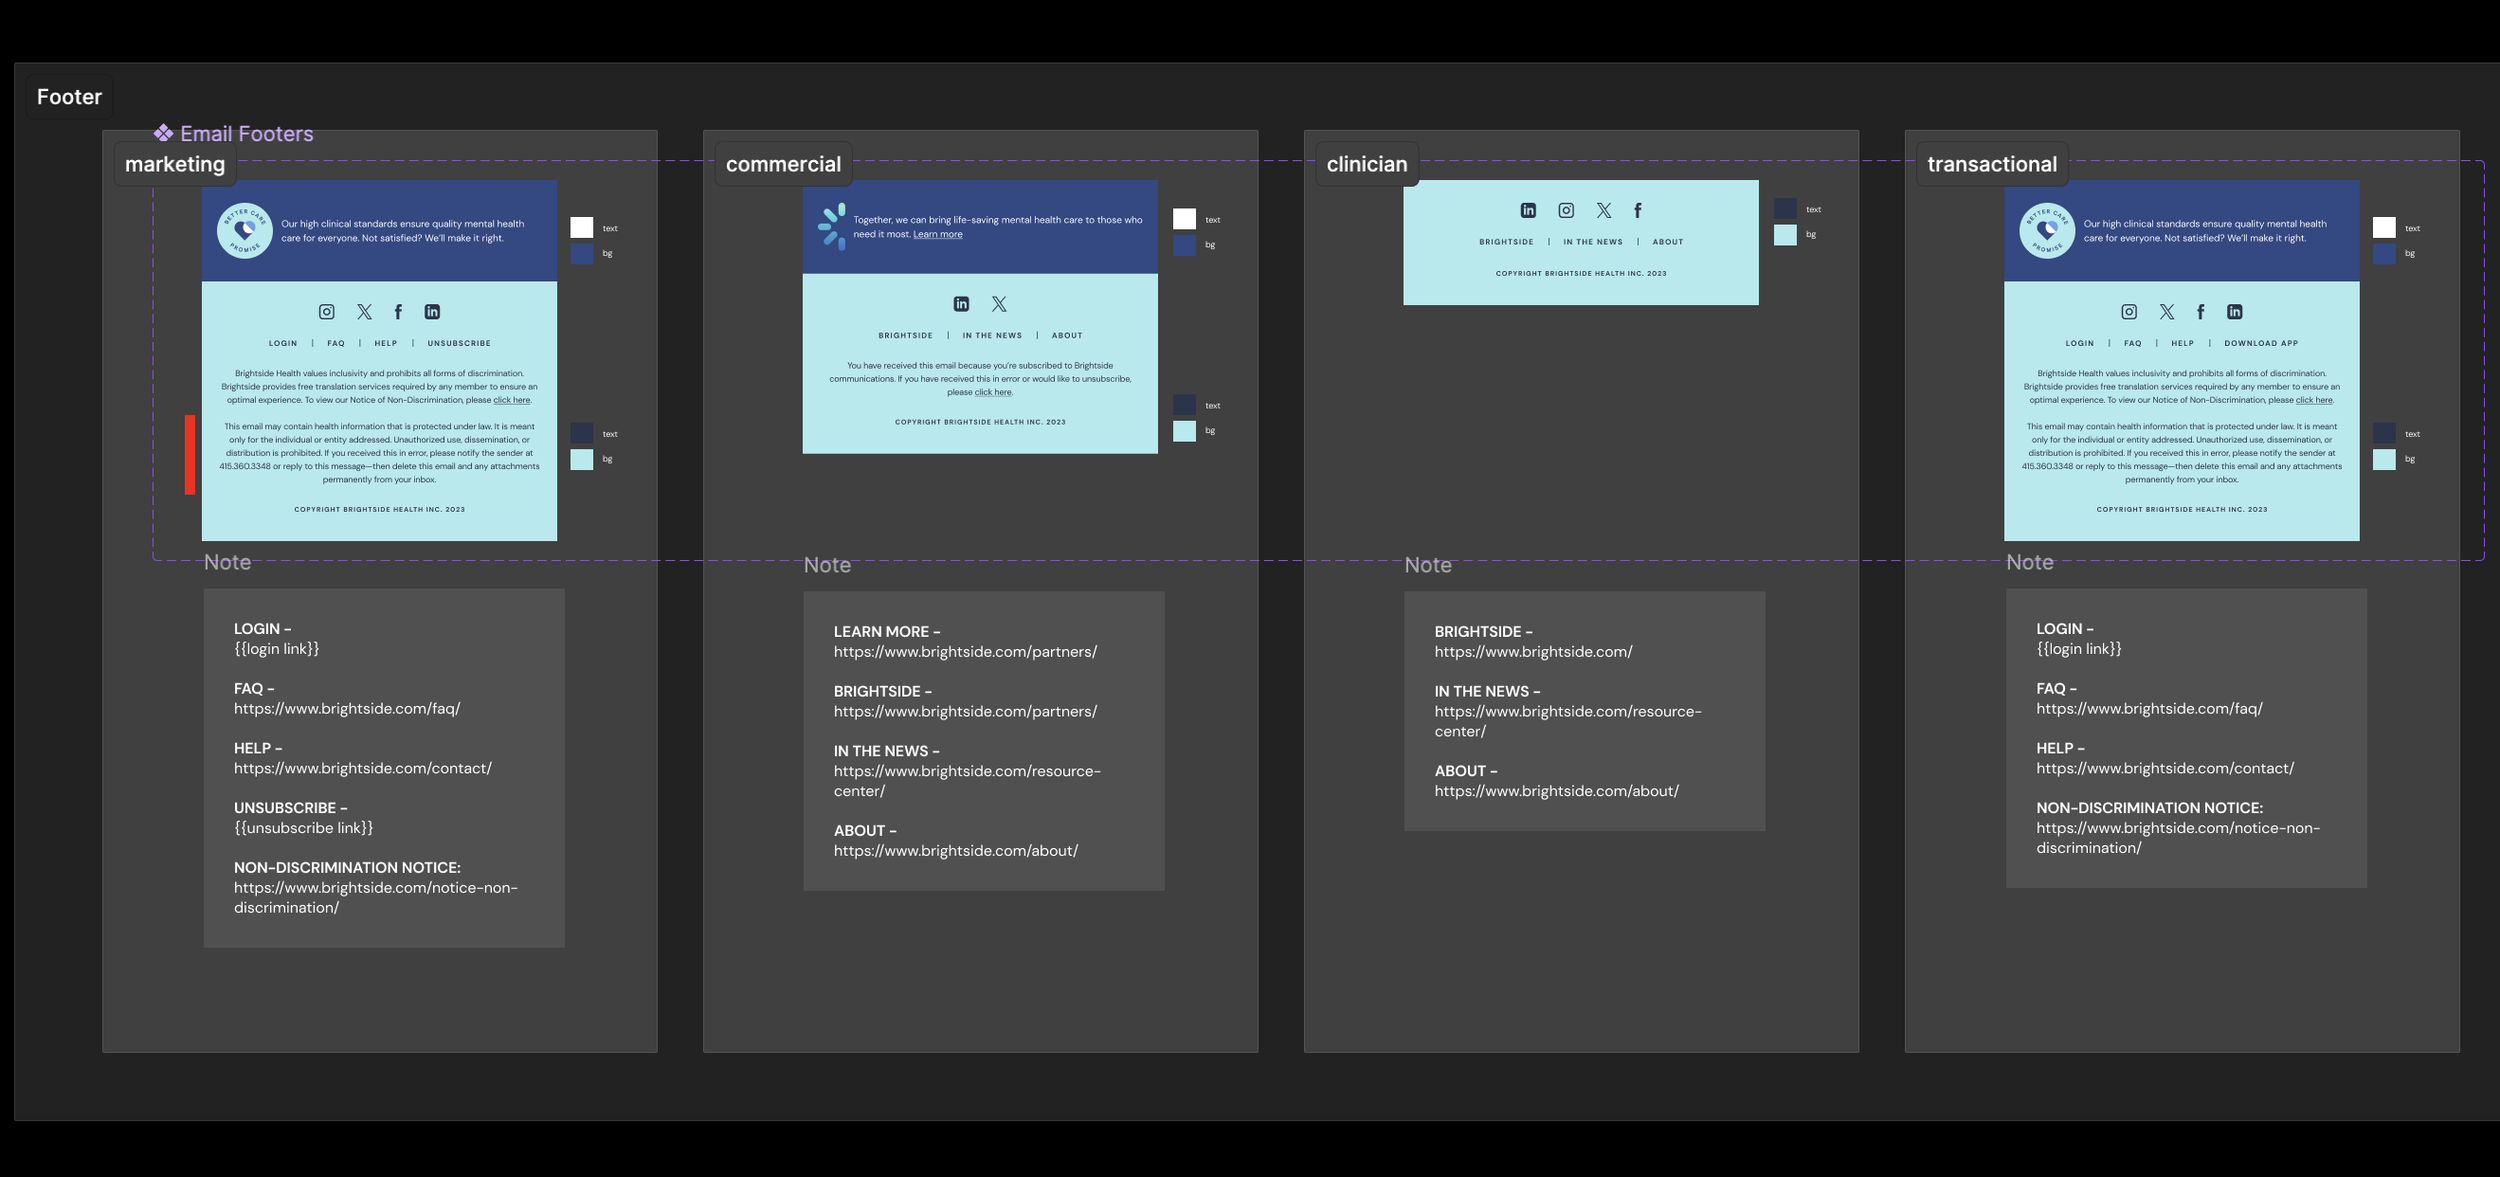Click the light blue bg swatch beside clinician
This screenshot has height=1177, width=2500.
[1785, 235]
